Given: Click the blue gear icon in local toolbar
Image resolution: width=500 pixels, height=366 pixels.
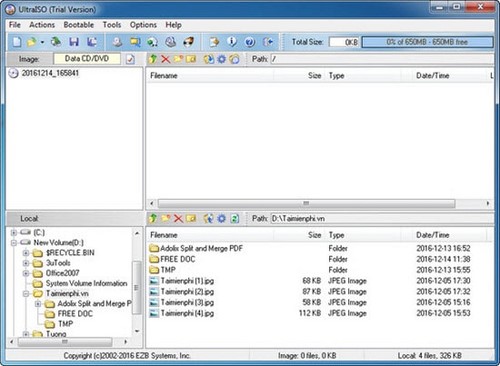Looking at the screenshot, I should 221,218.
